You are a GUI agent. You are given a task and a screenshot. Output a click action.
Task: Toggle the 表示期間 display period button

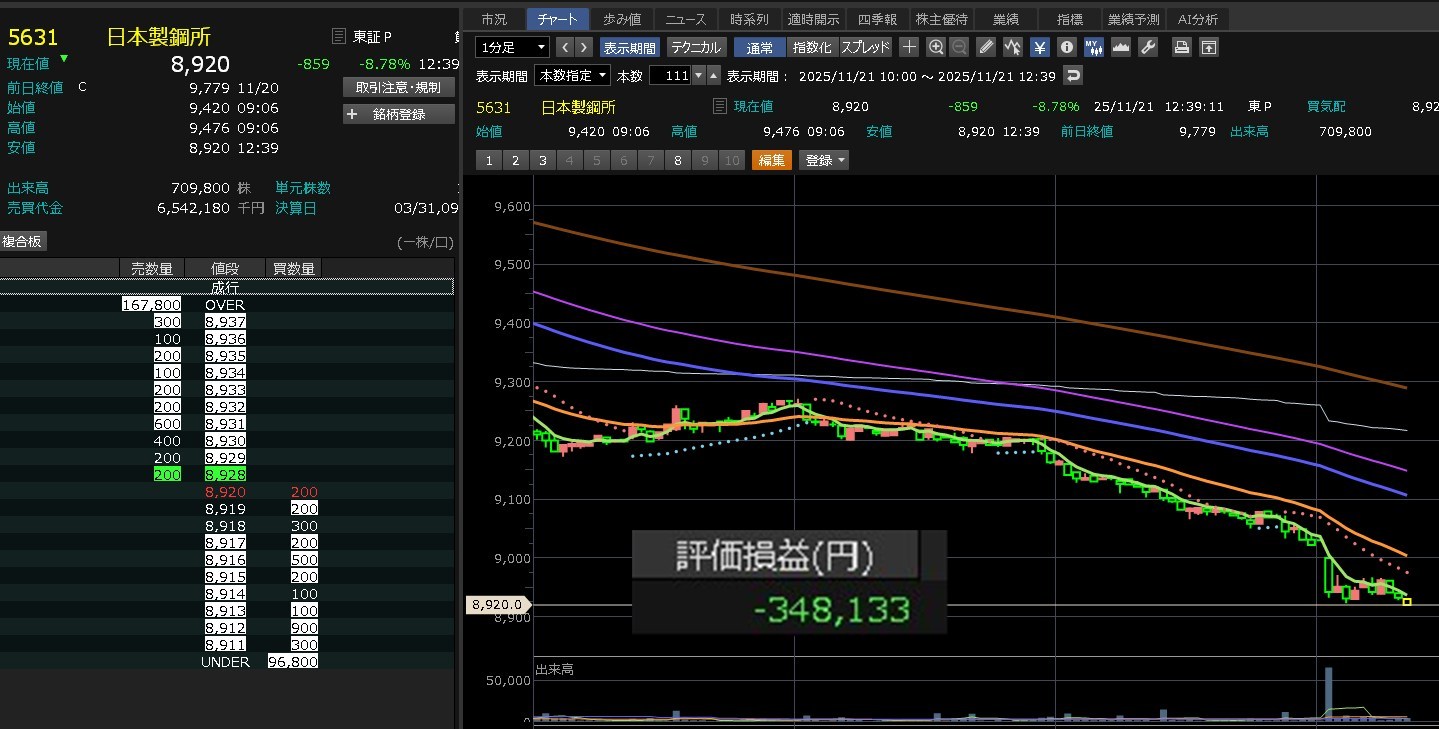point(629,47)
